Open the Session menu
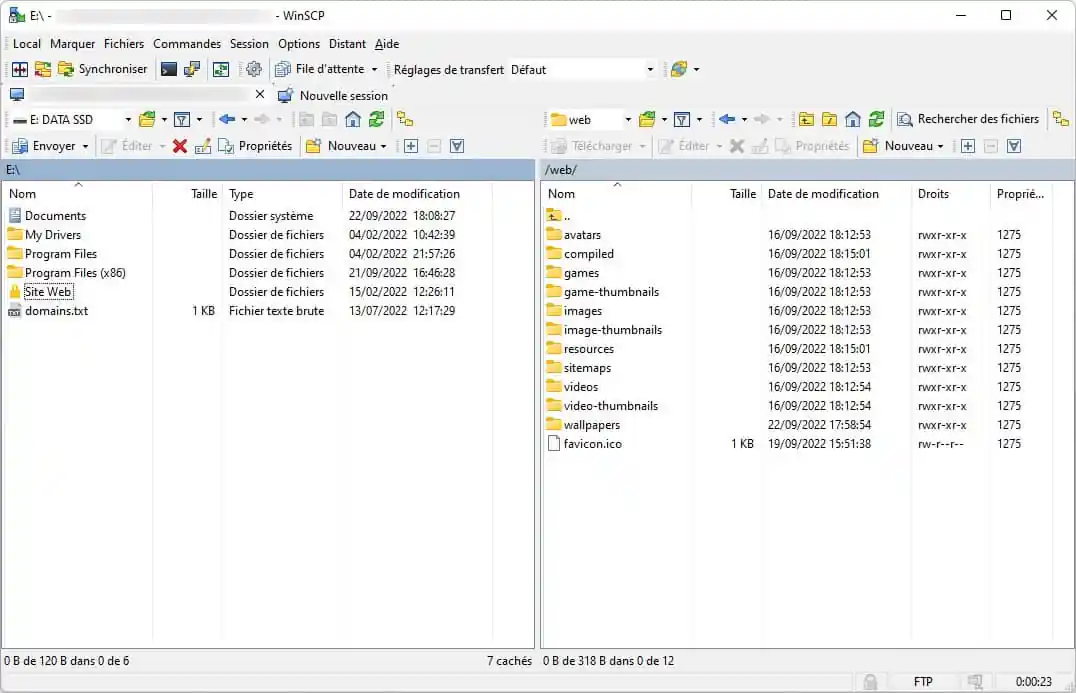The width and height of the screenshot is (1076, 693). coord(249,44)
